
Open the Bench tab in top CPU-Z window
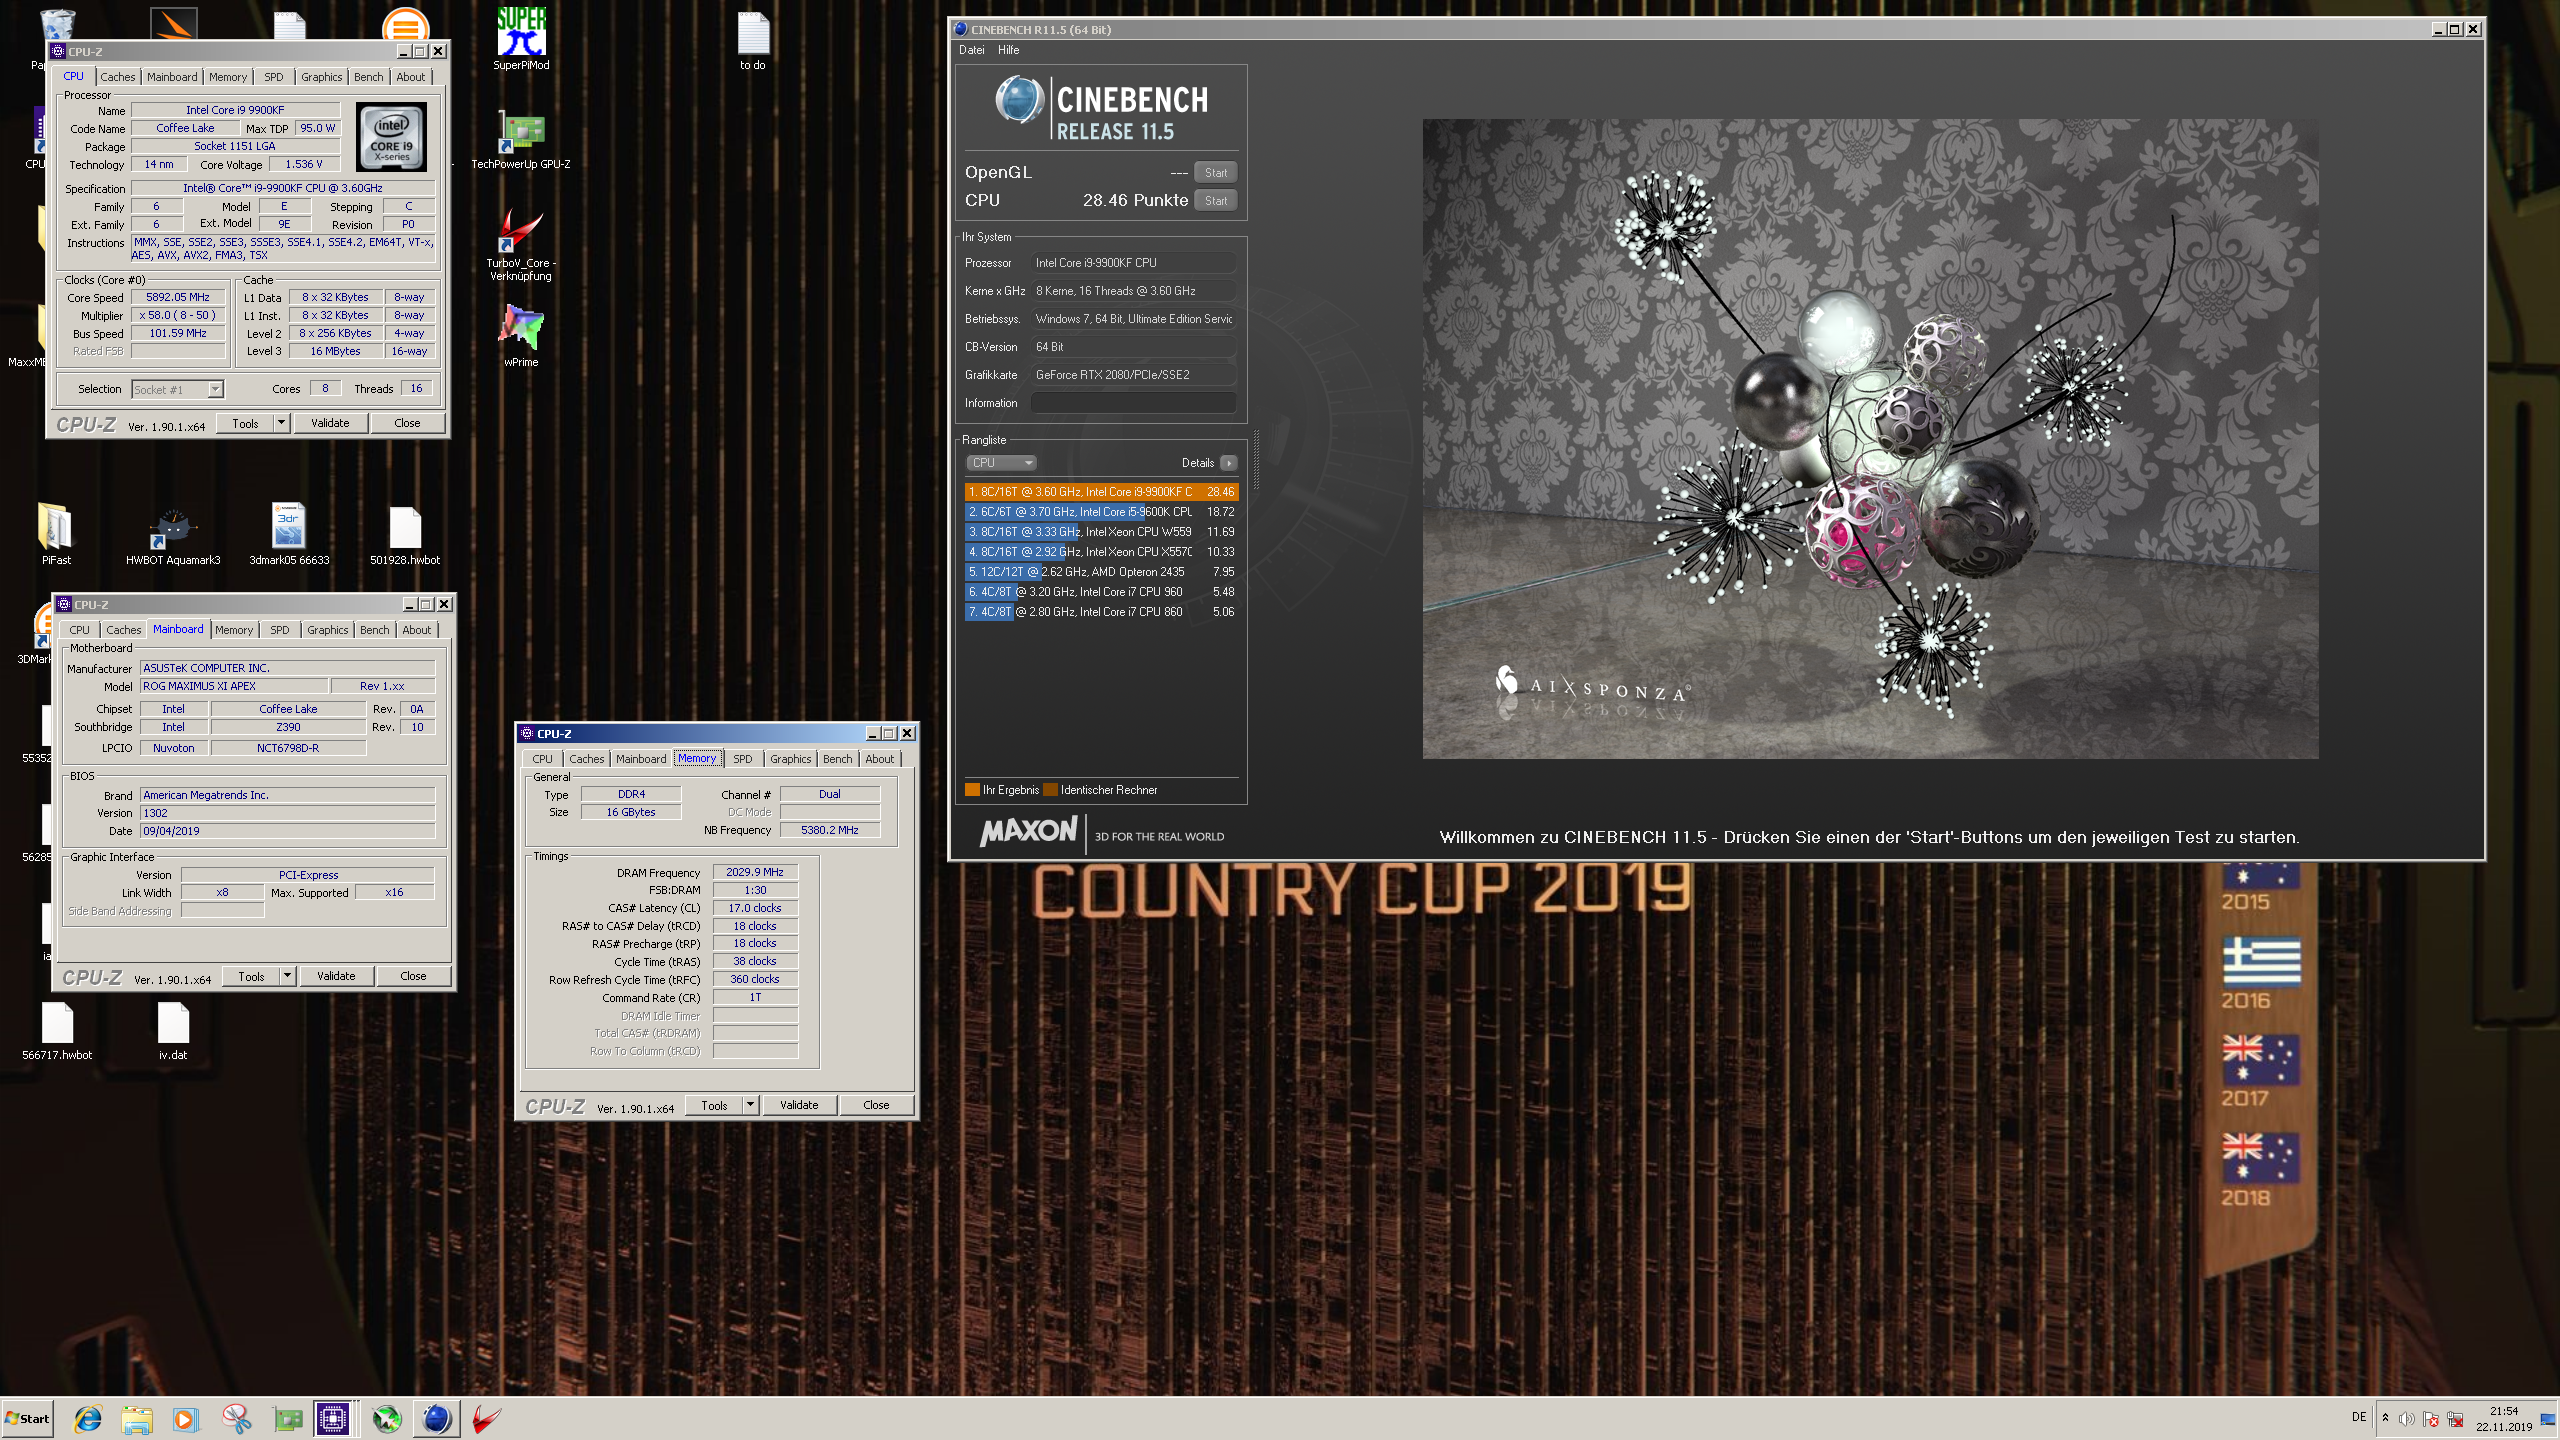click(368, 77)
